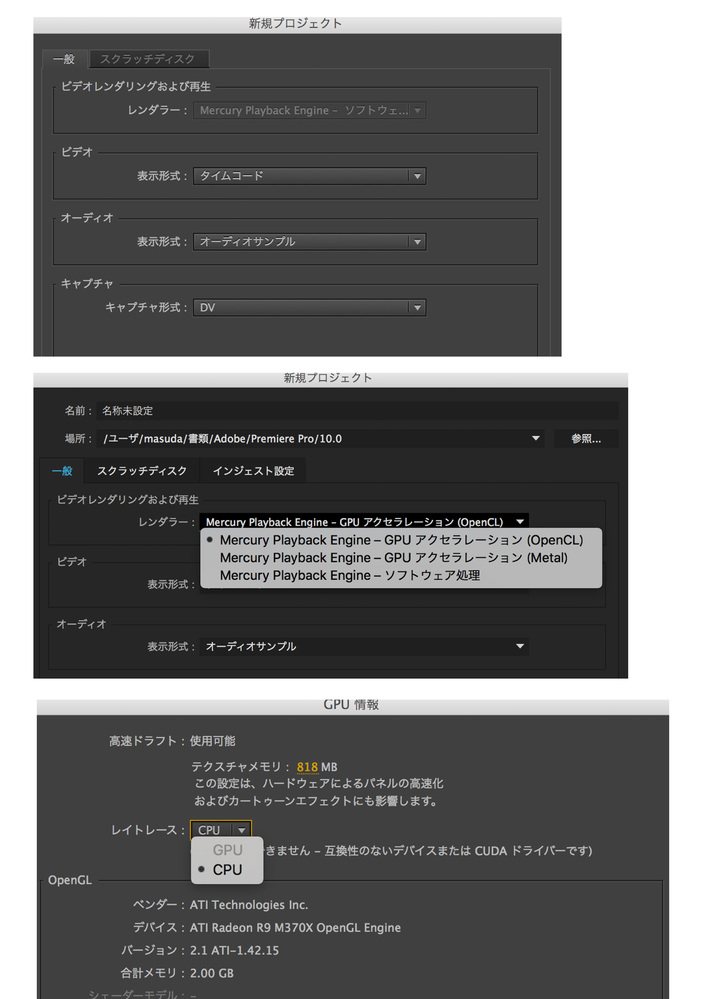Choose ソフトウェア処理 renderer option
The image size is (706, 999).
(401, 576)
